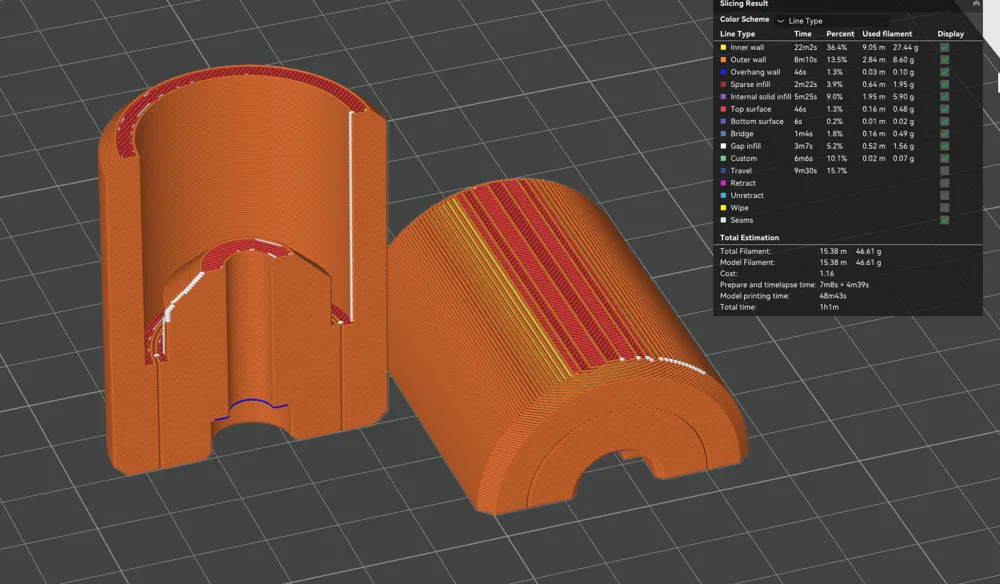Image resolution: width=1000 pixels, height=584 pixels.
Task: Click the red Top surface color swatch
Action: [723, 109]
